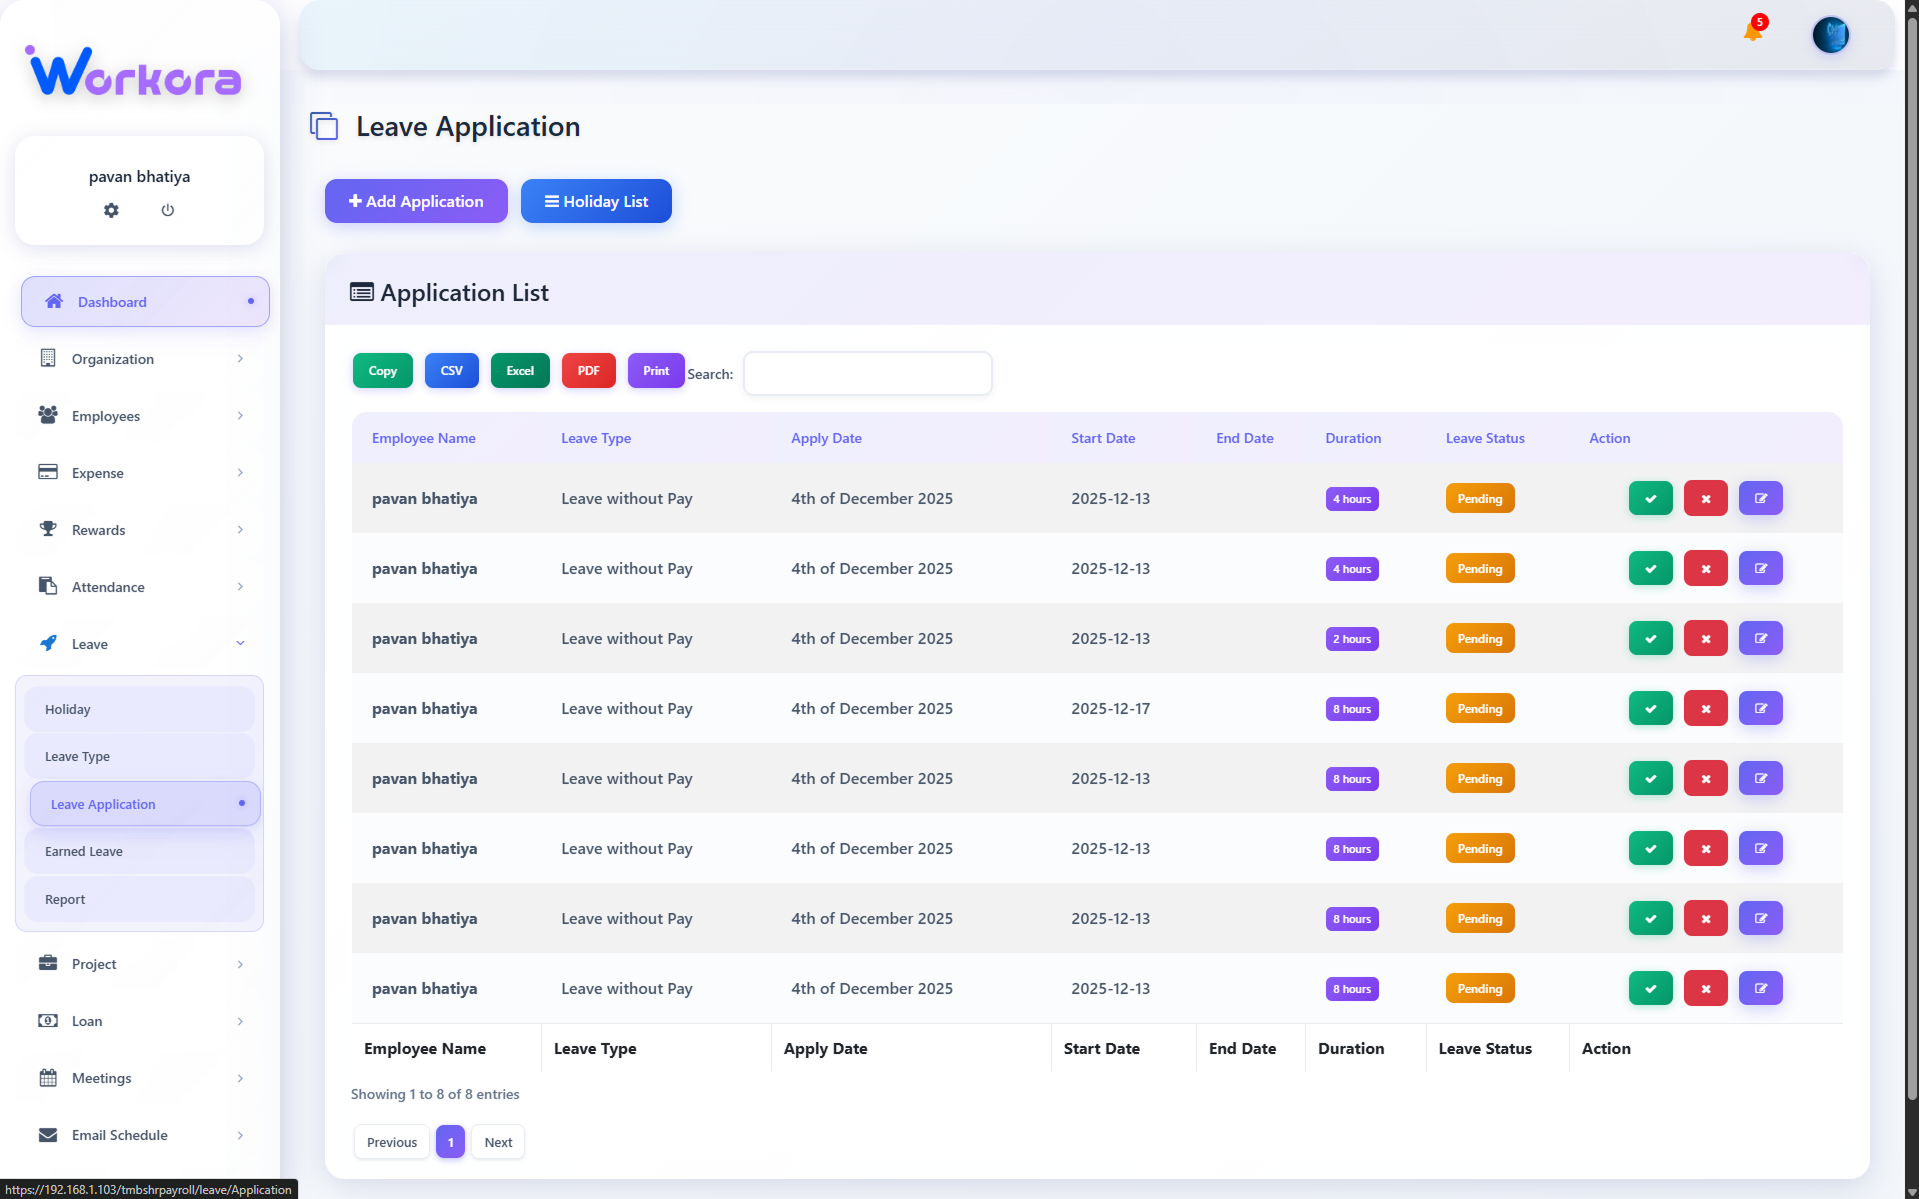Open the Holiday List button
The width and height of the screenshot is (1919, 1199).
596,201
